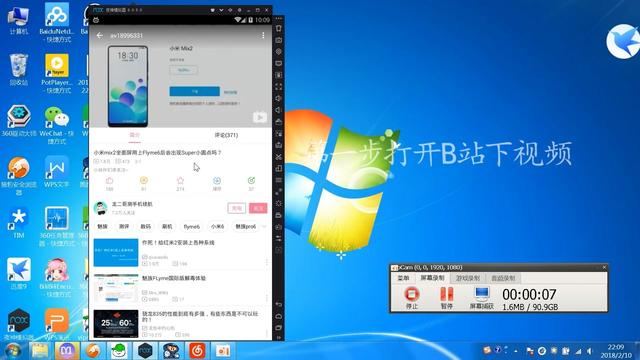Select the 测评 tag chip
The height and width of the screenshot is (360, 640).
124,227
